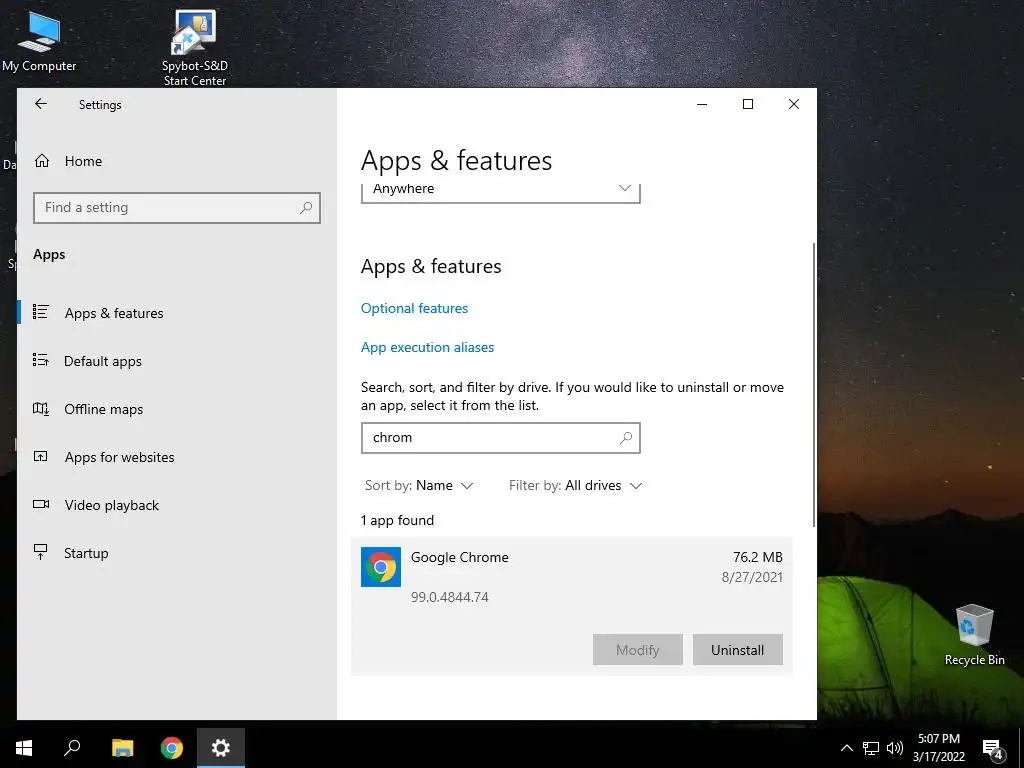Open the Sort by Name dropdown
Image resolution: width=1024 pixels, height=768 pixels.
419,485
